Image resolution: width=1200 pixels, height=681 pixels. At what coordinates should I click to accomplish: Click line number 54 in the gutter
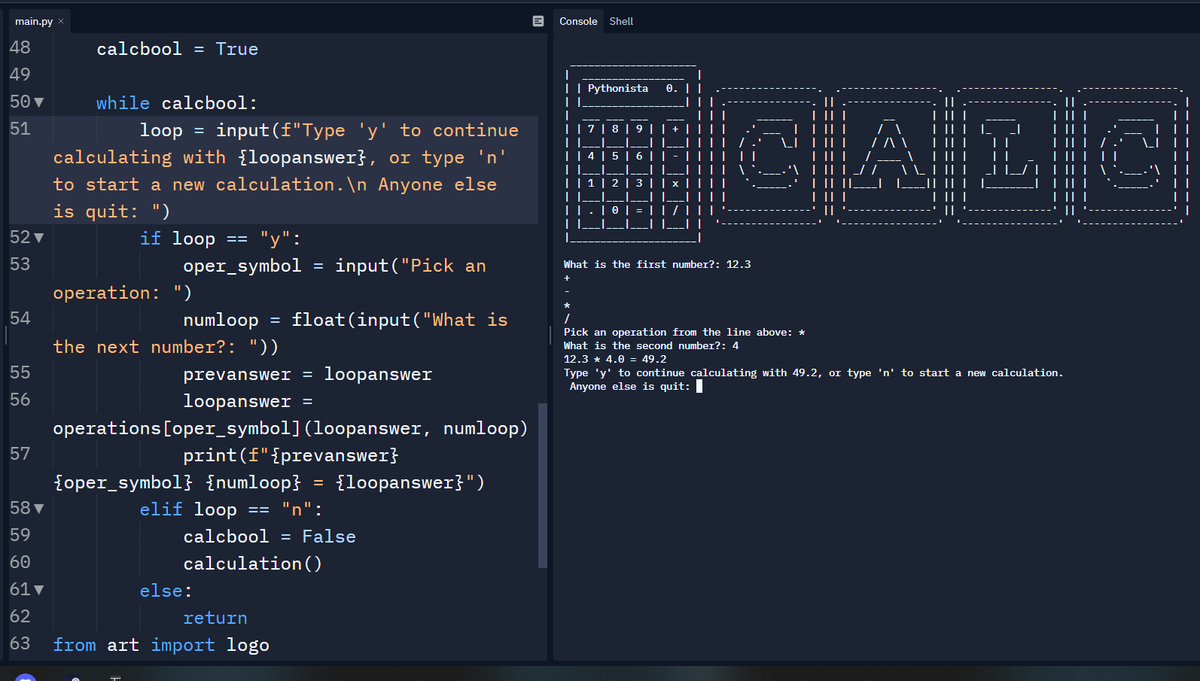click(x=20, y=319)
